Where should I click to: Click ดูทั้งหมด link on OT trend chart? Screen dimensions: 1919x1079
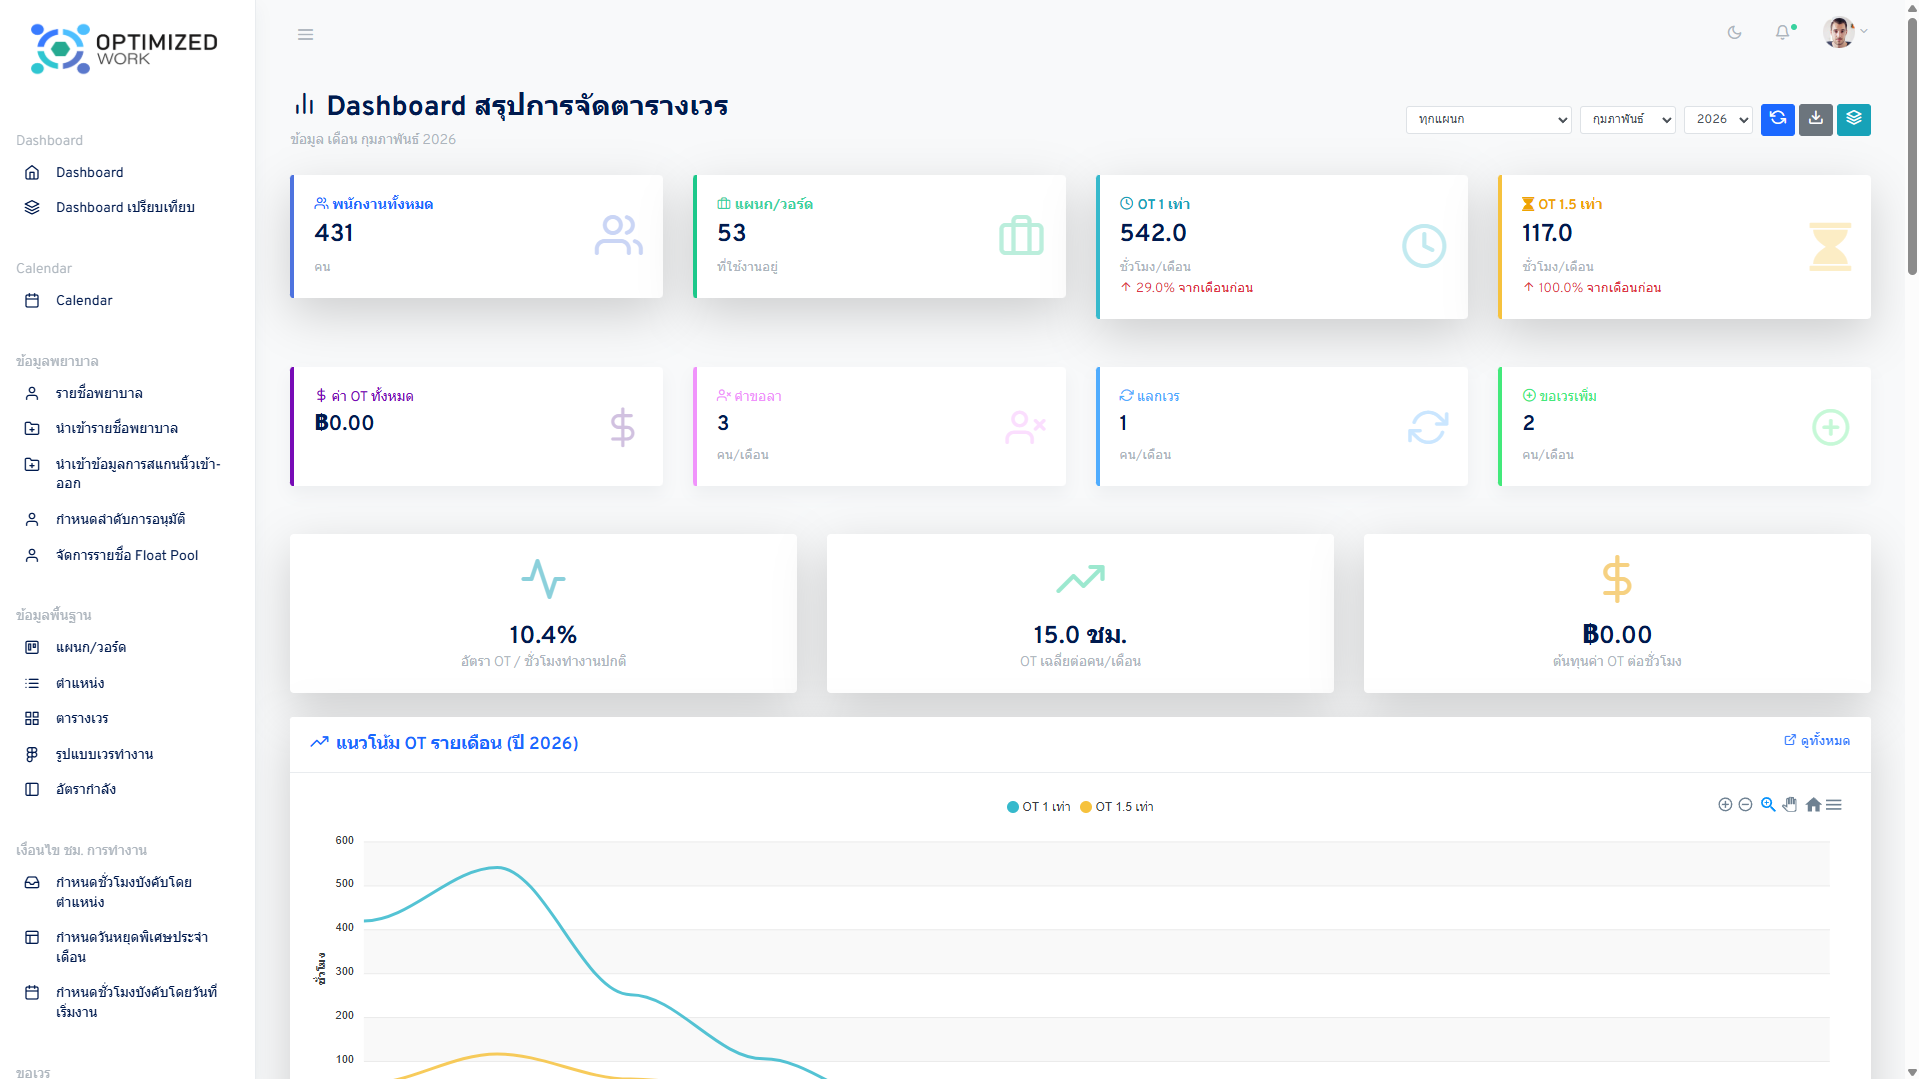pyautogui.click(x=1817, y=741)
